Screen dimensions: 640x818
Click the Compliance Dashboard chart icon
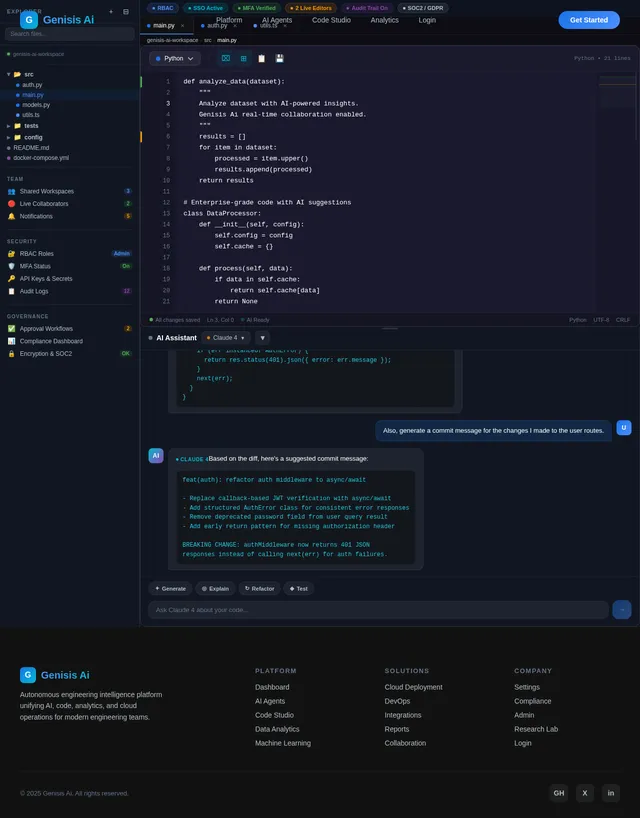pos(11,342)
